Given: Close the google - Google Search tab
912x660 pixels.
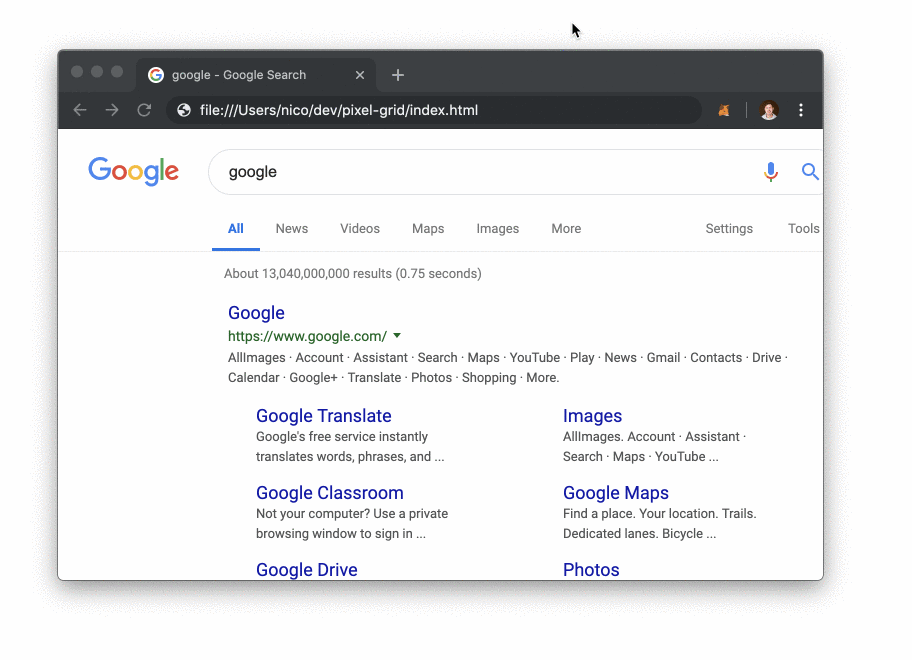Looking at the screenshot, I should 360,75.
